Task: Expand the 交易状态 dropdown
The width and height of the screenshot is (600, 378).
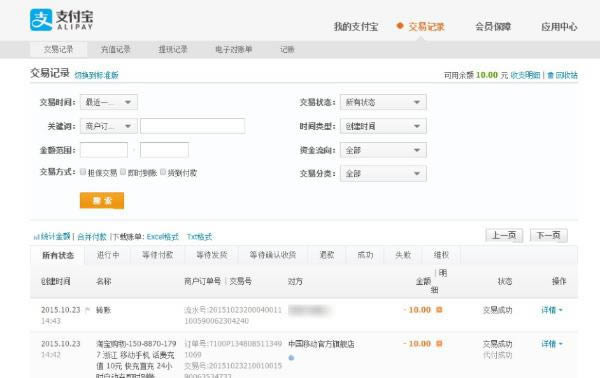Action: click(x=383, y=102)
